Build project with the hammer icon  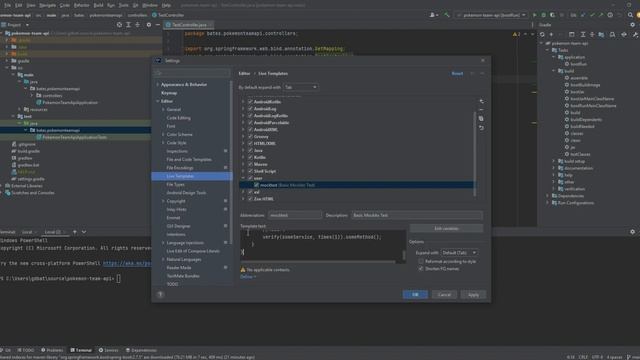coord(447,15)
